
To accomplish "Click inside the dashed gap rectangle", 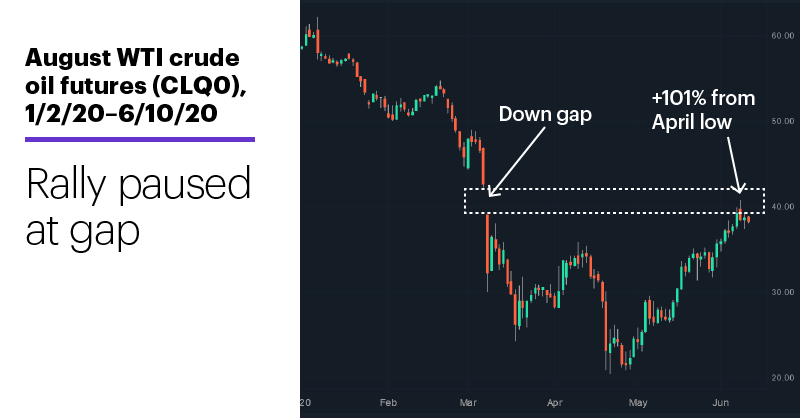I will [614, 201].
